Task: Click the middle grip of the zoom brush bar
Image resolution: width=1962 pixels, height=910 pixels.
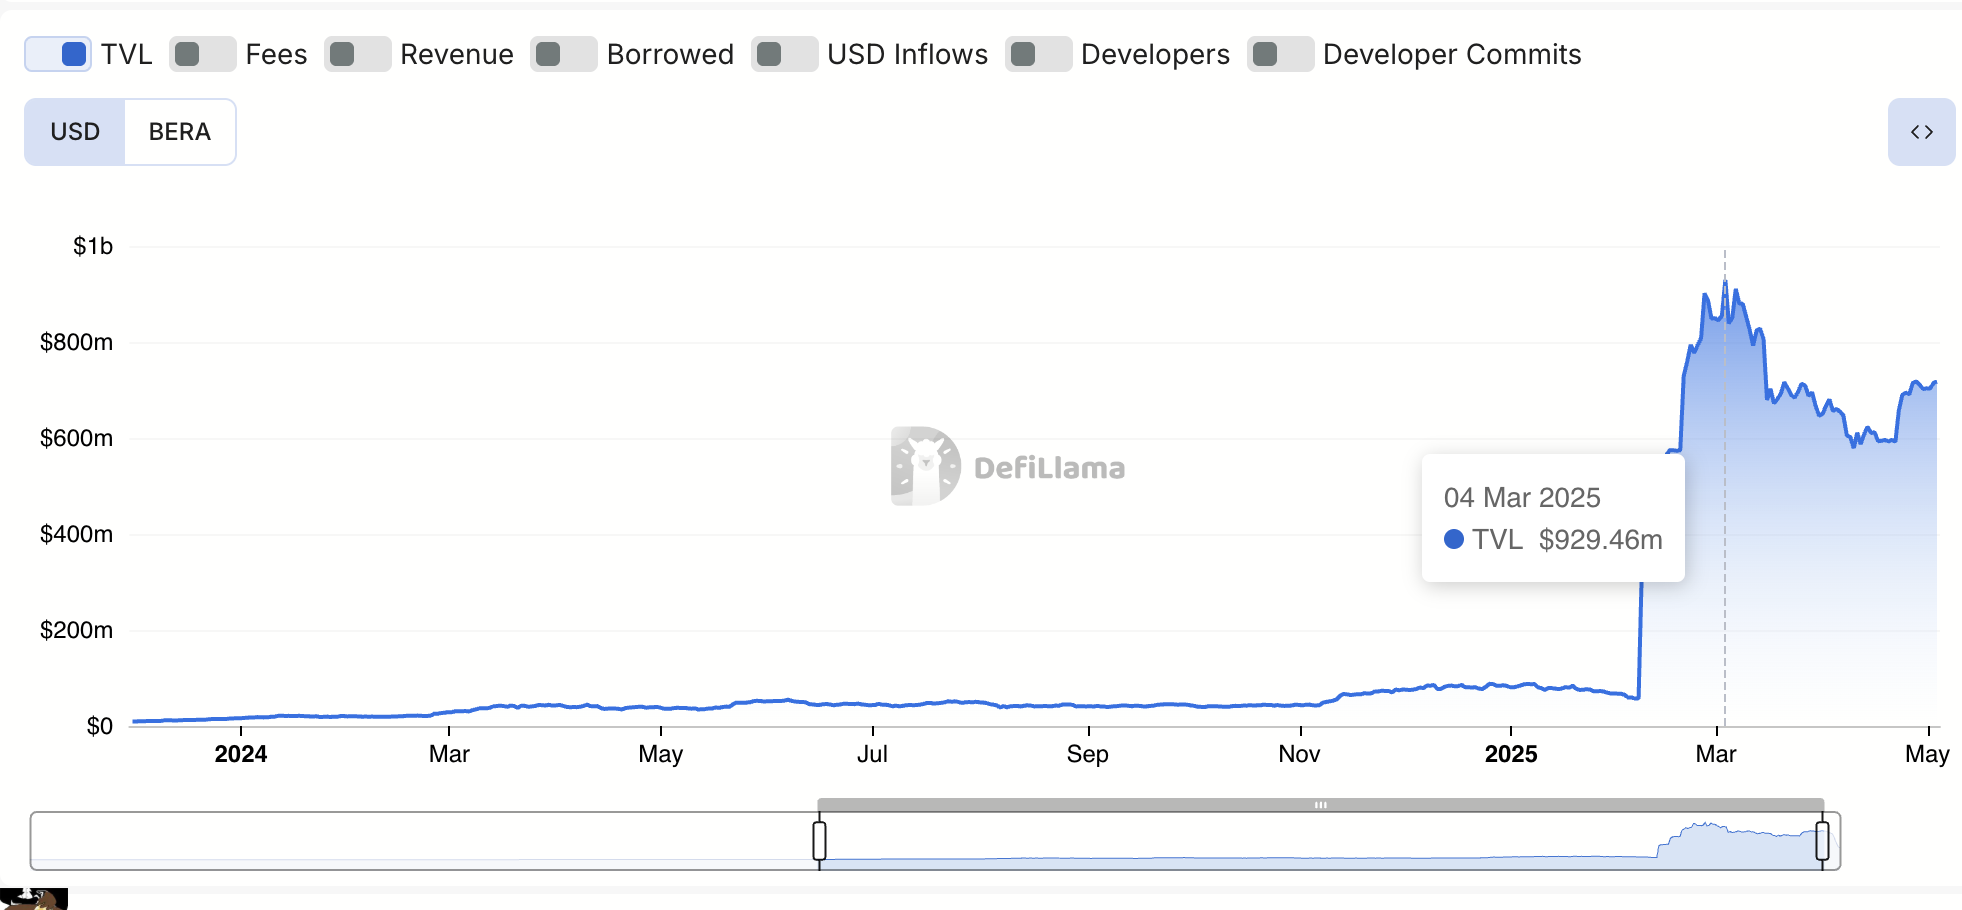Action: click(x=1322, y=803)
